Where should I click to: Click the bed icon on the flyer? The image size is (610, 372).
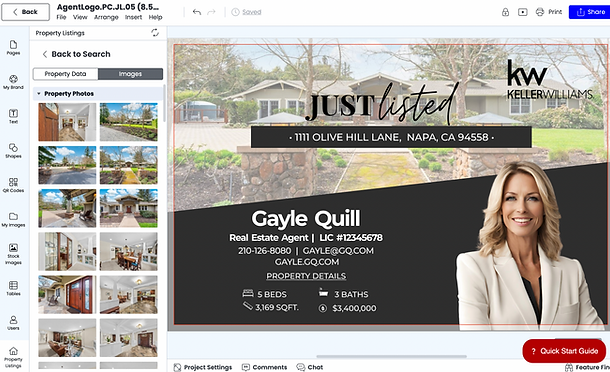tap(248, 293)
